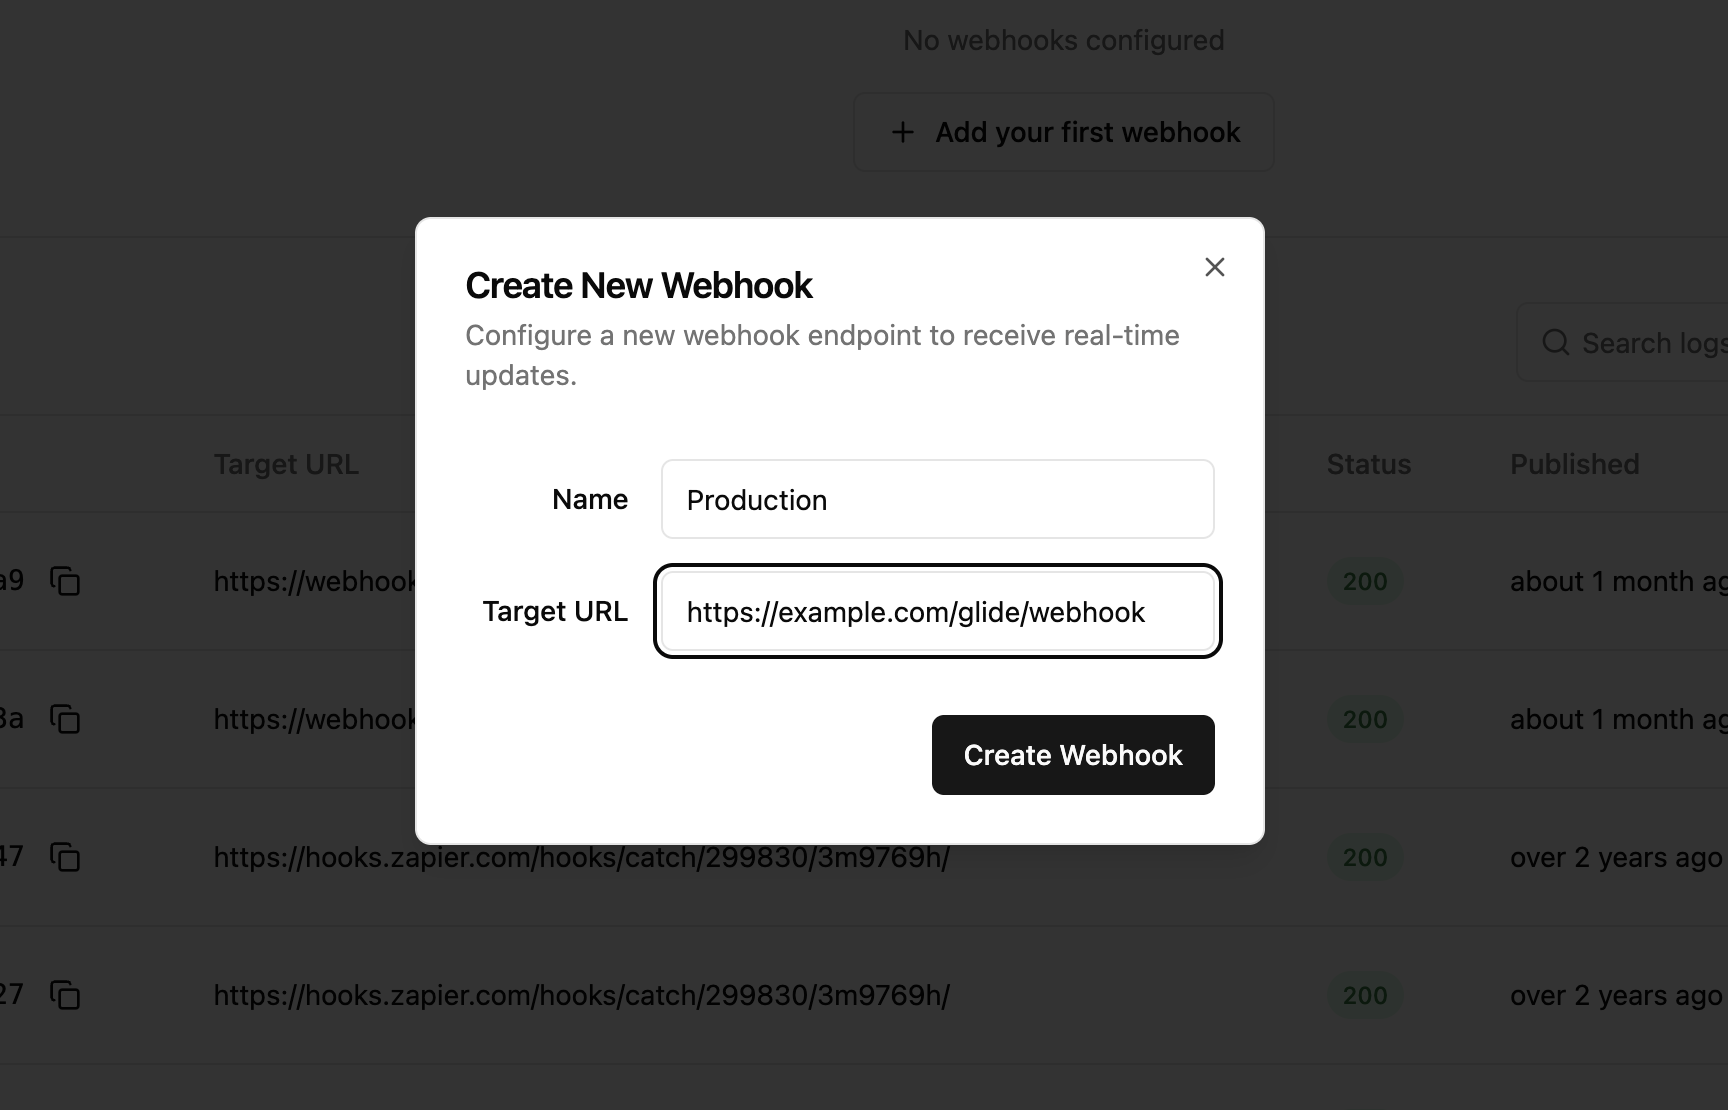Click Add your first webhook button
Viewport: 1728px width, 1110px height.
coord(1063,132)
